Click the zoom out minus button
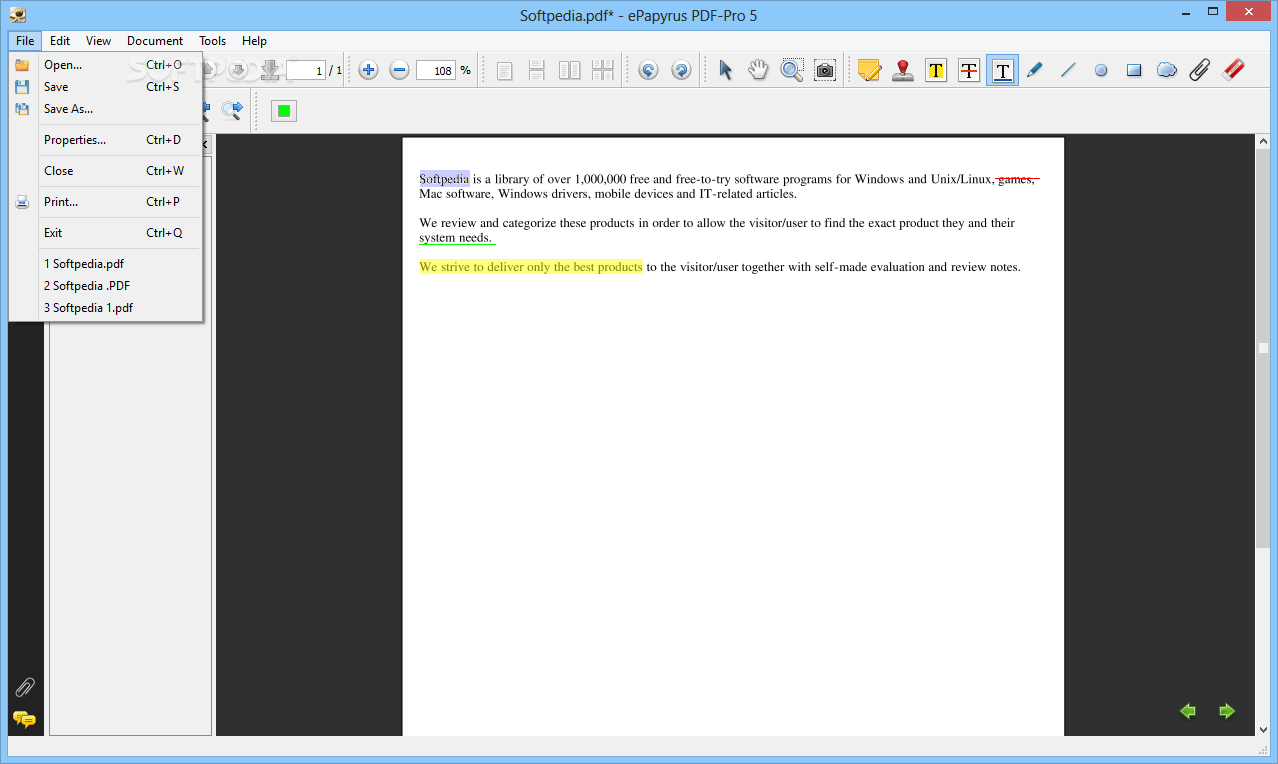Screen dimensions: 1278x764 [399, 70]
